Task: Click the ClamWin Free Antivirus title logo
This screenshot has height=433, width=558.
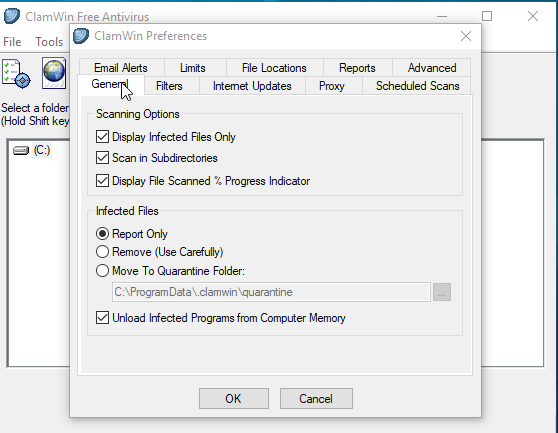Action: tap(12, 16)
